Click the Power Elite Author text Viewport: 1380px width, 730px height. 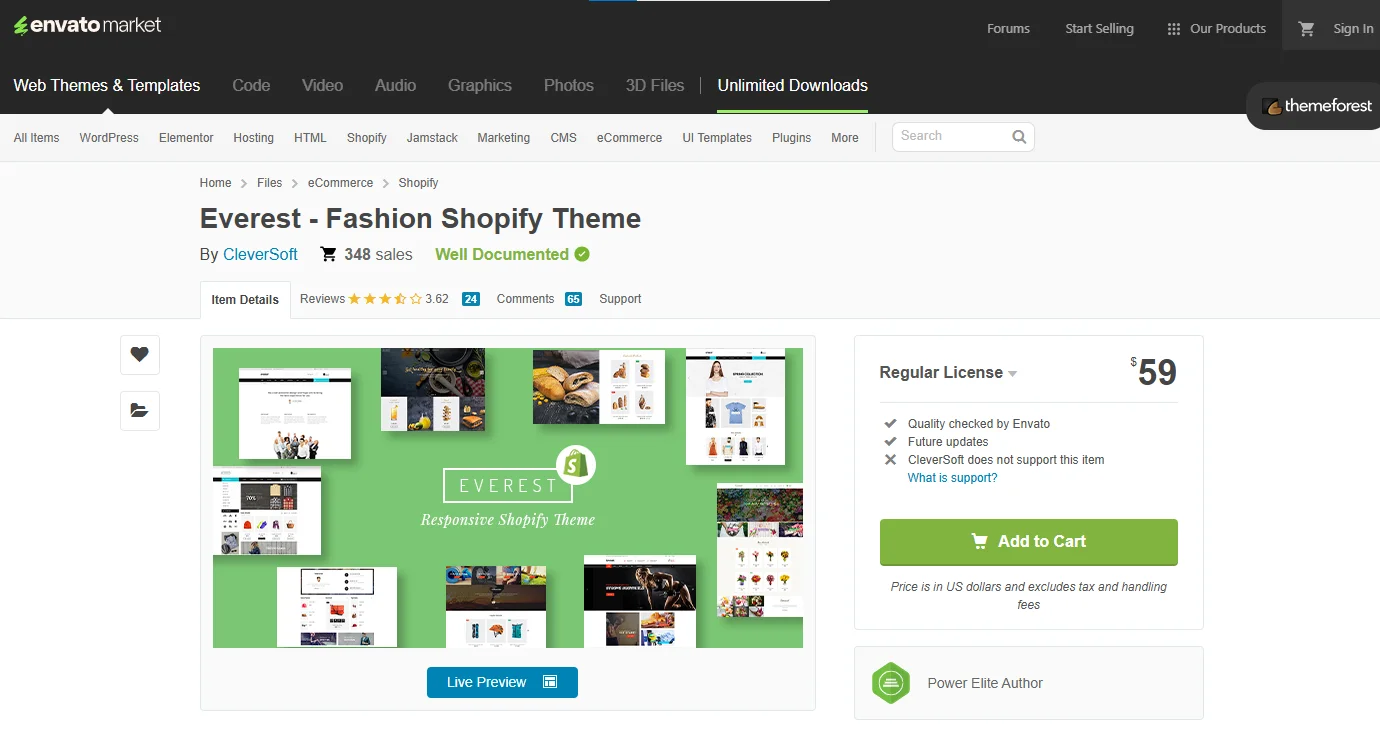[x=985, y=683]
